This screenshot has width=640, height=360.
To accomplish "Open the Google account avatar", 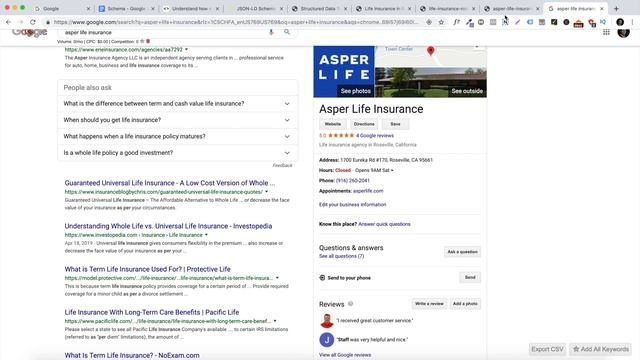I will (623, 32).
